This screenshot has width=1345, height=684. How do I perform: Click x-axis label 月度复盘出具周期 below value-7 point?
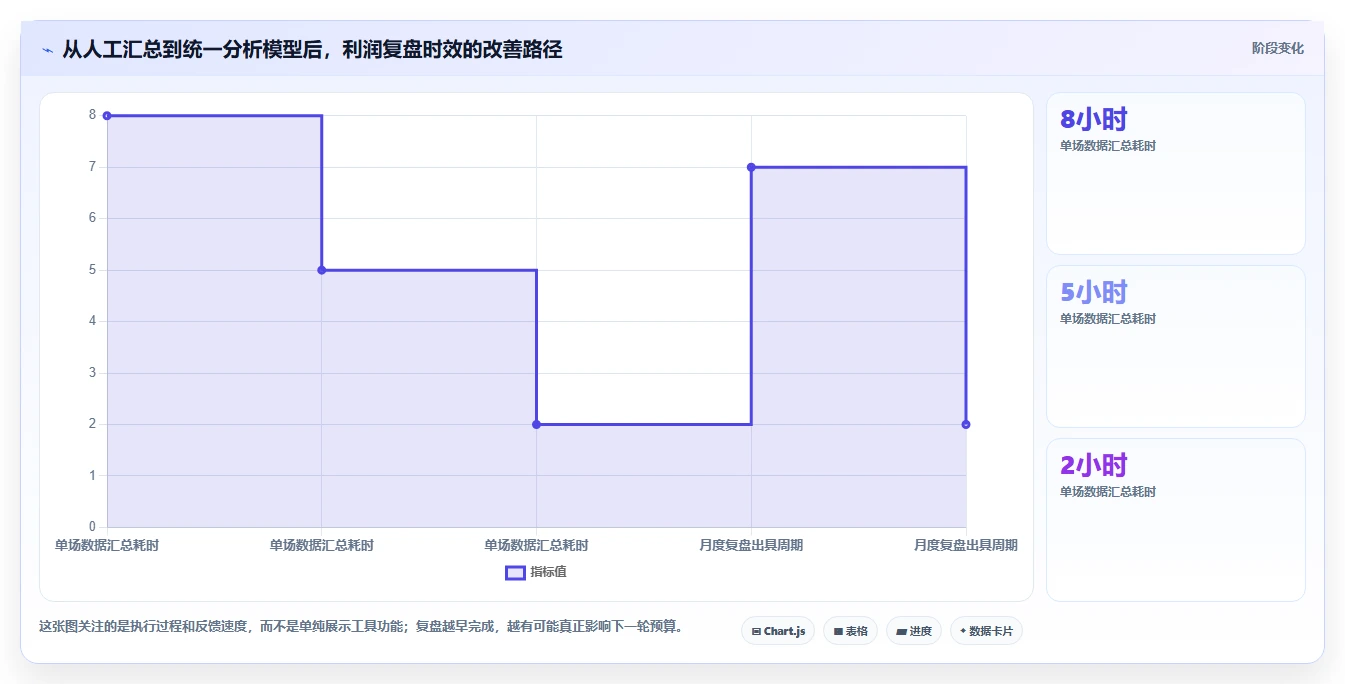tap(751, 545)
